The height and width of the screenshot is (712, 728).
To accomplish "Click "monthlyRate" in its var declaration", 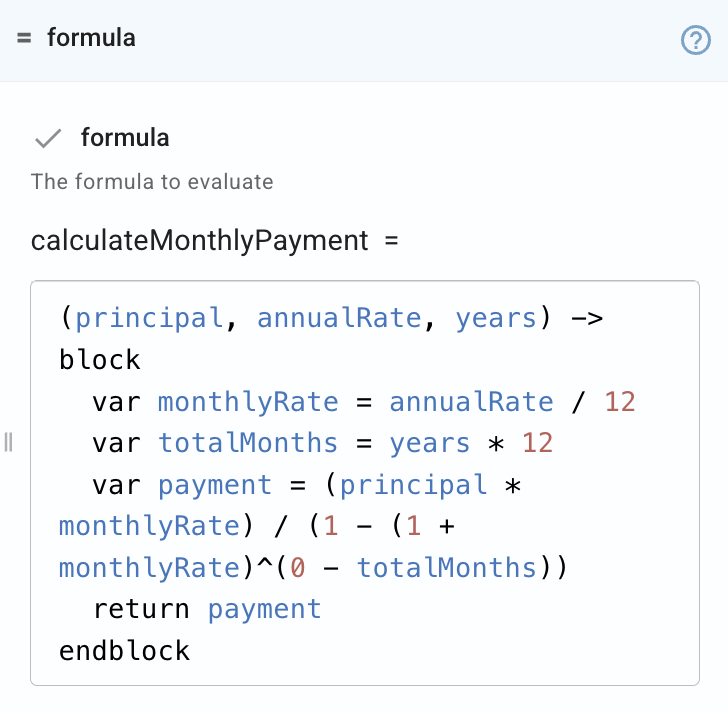I will tap(248, 402).
